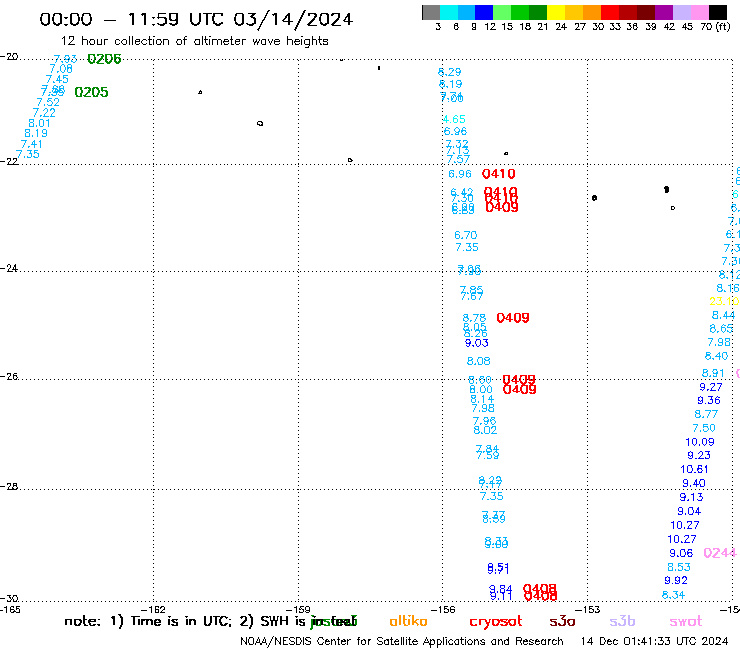The width and height of the screenshot is (740, 650).
Task: Click the wave height value 7.45
Action: pyautogui.click(x=57, y=79)
